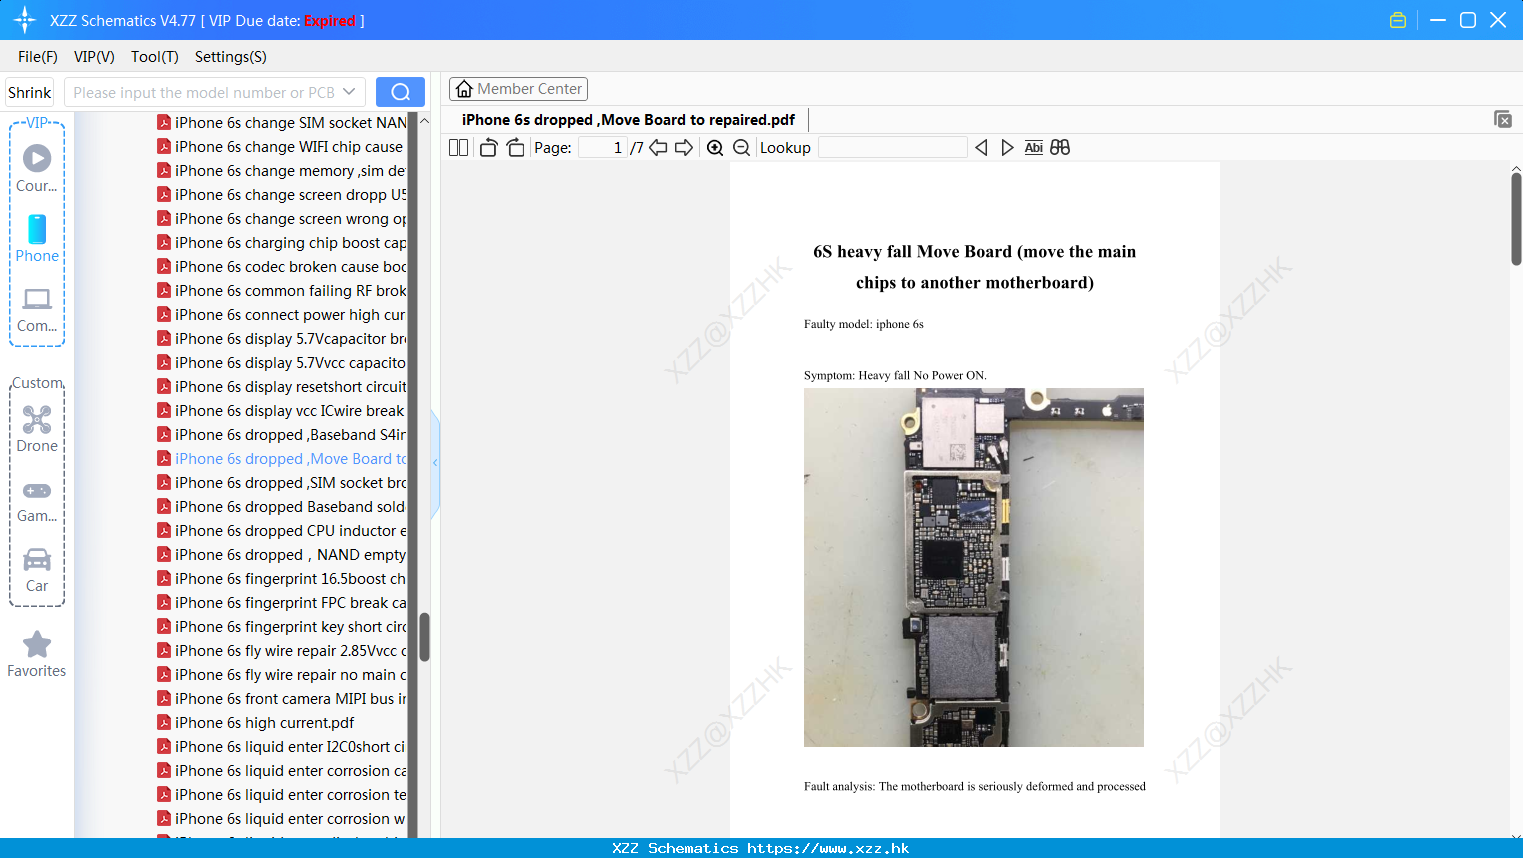1523x858 pixels.
Task: Rotate the page clockwise
Action: 515,147
